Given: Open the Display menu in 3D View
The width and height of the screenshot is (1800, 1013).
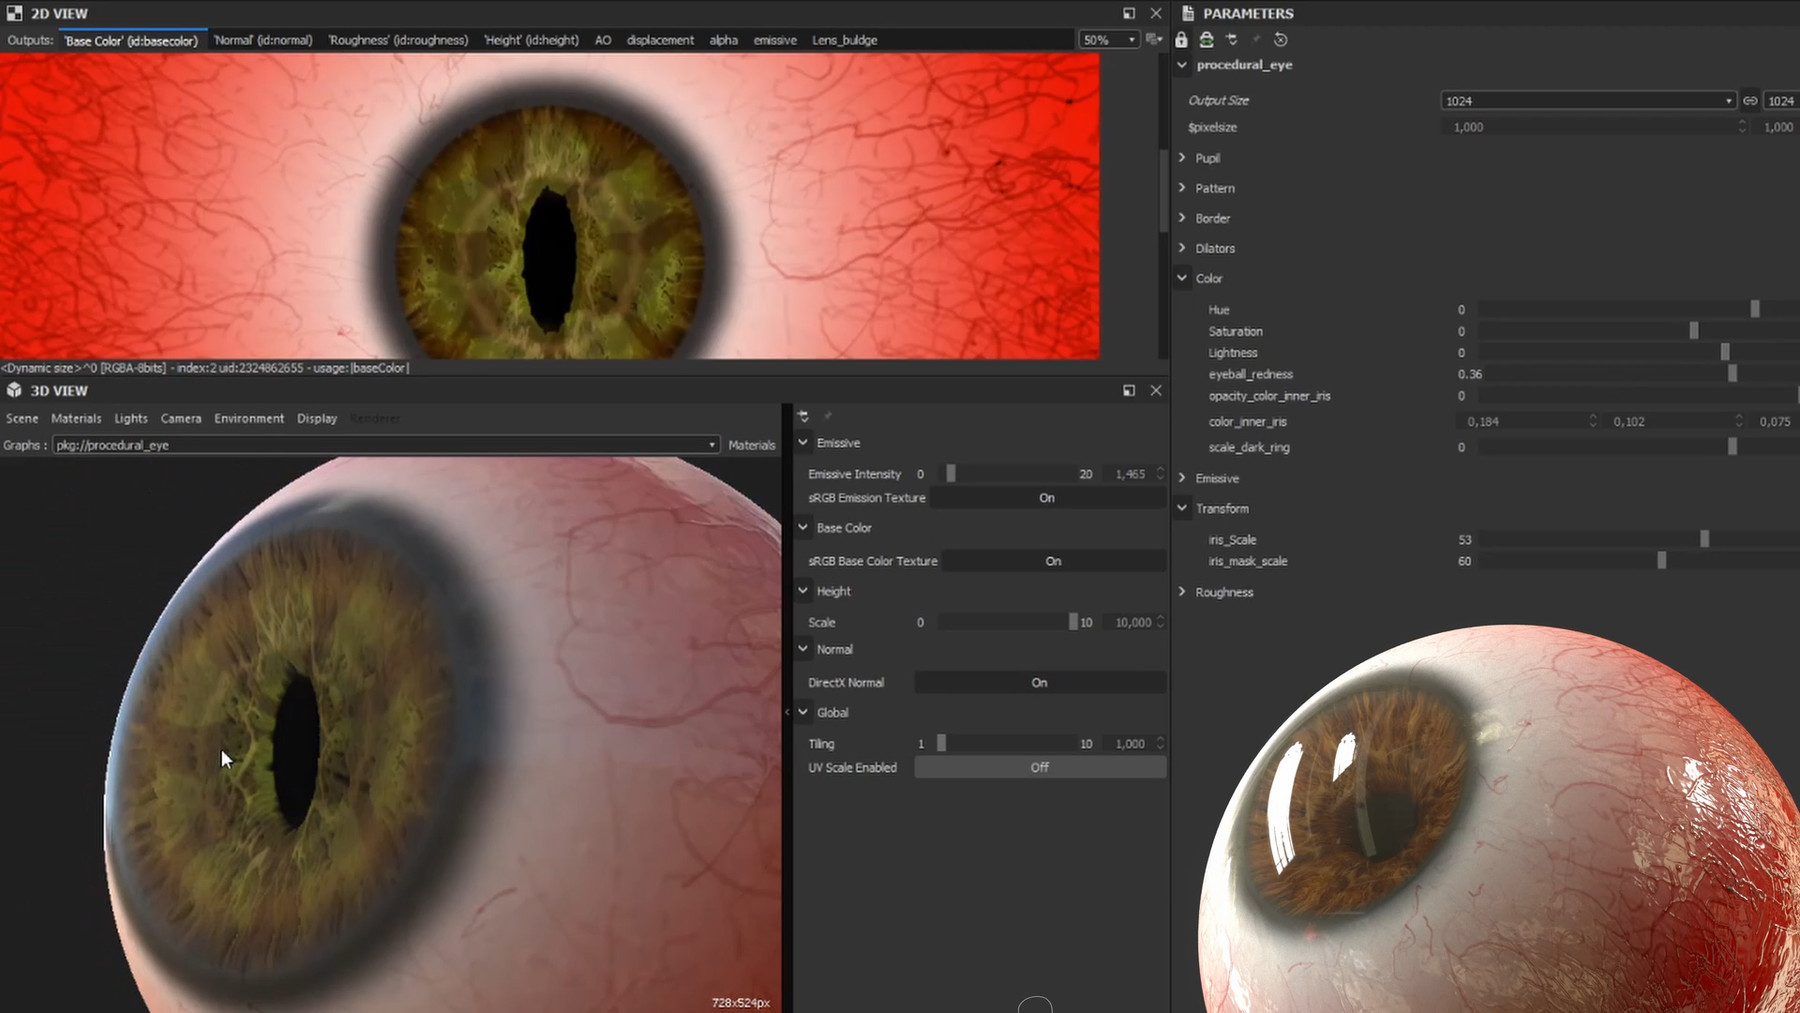Looking at the screenshot, I should click(317, 418).
